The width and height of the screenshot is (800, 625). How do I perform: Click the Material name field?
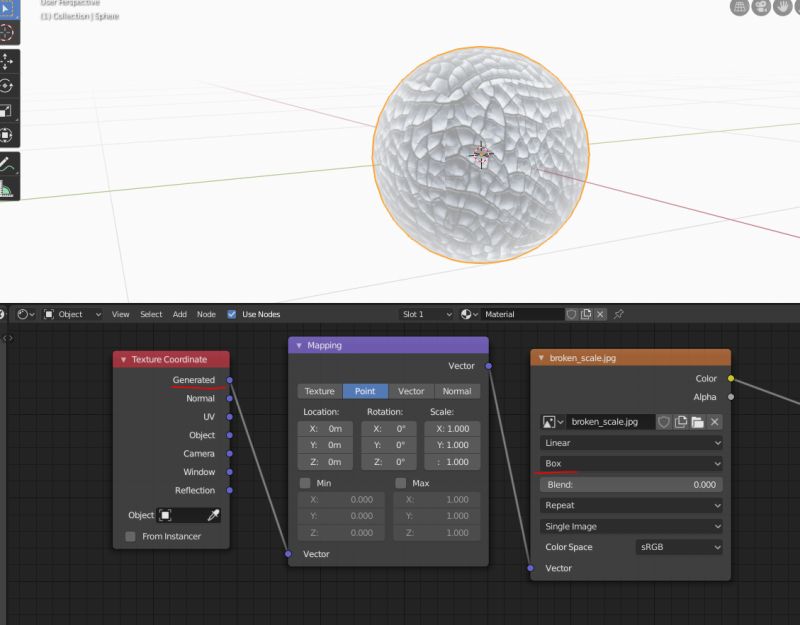click(x=522, y=314)
